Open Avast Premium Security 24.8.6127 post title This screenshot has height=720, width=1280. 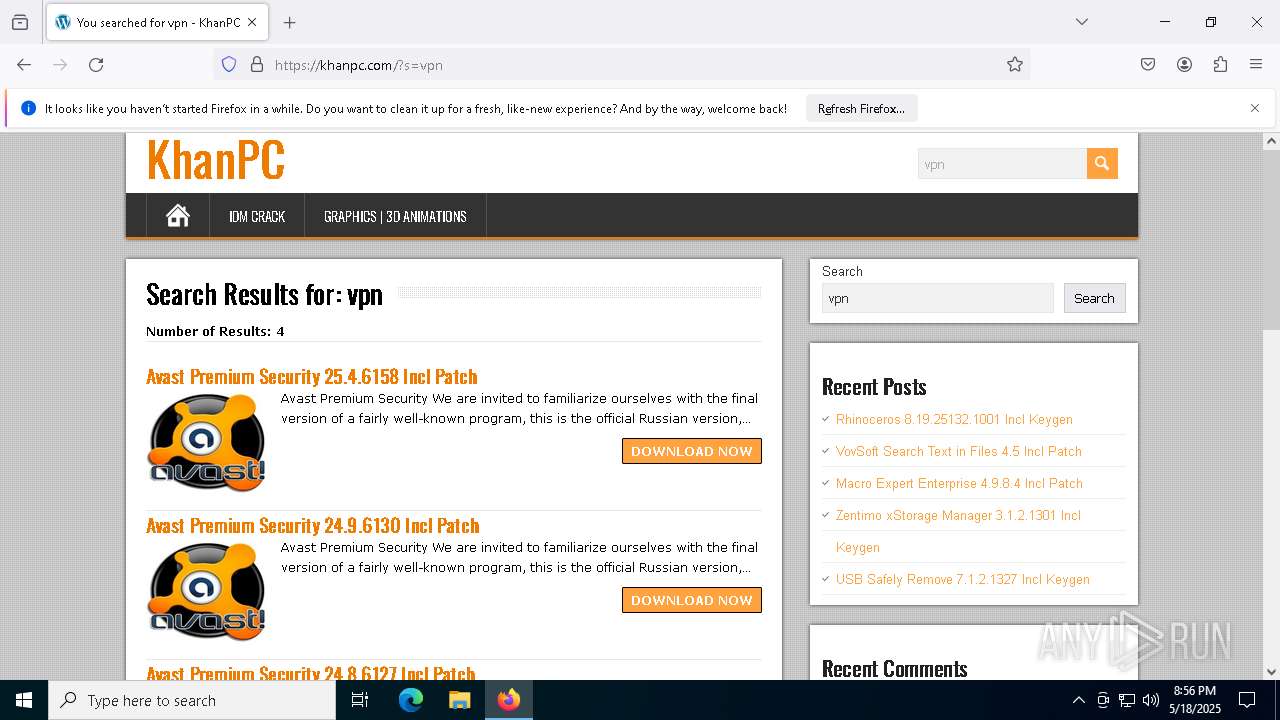coord(311,673)
